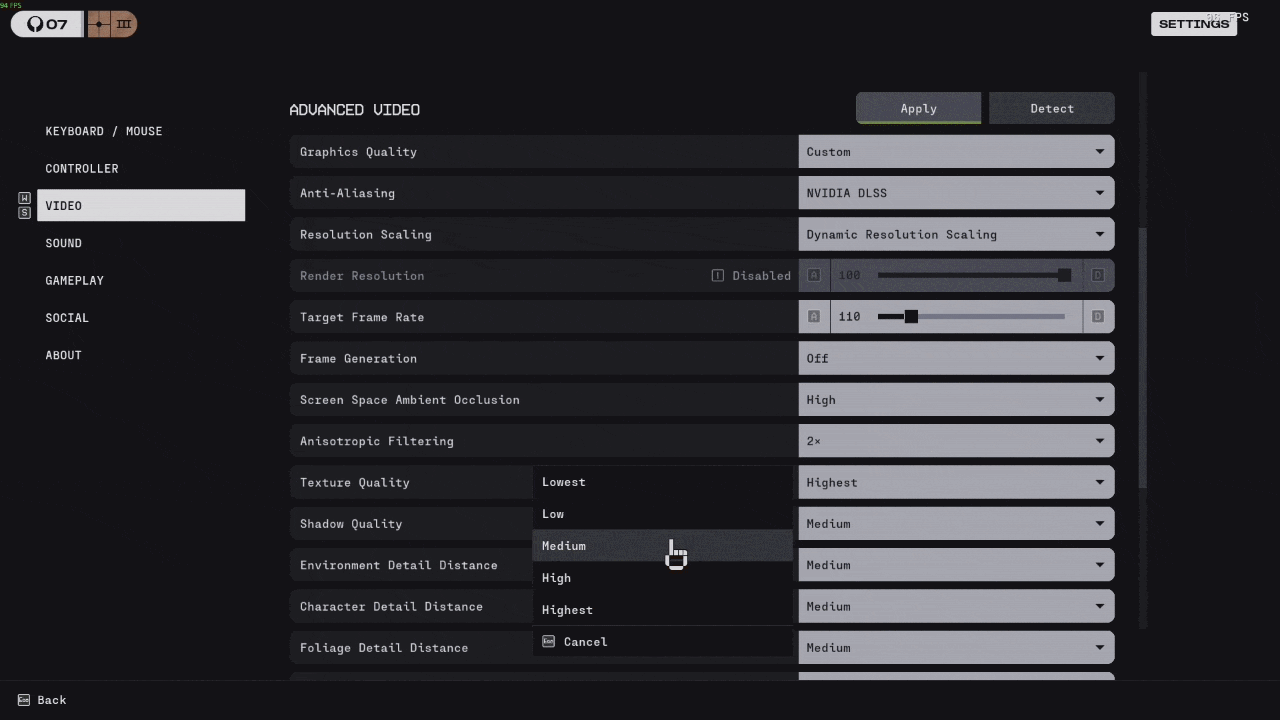Image resolution: width=1280 pixels, height=720 pixels.
Task: Expand Screen Space Ambient Occlusion dropdown
Action: click(x=956, y=400)
